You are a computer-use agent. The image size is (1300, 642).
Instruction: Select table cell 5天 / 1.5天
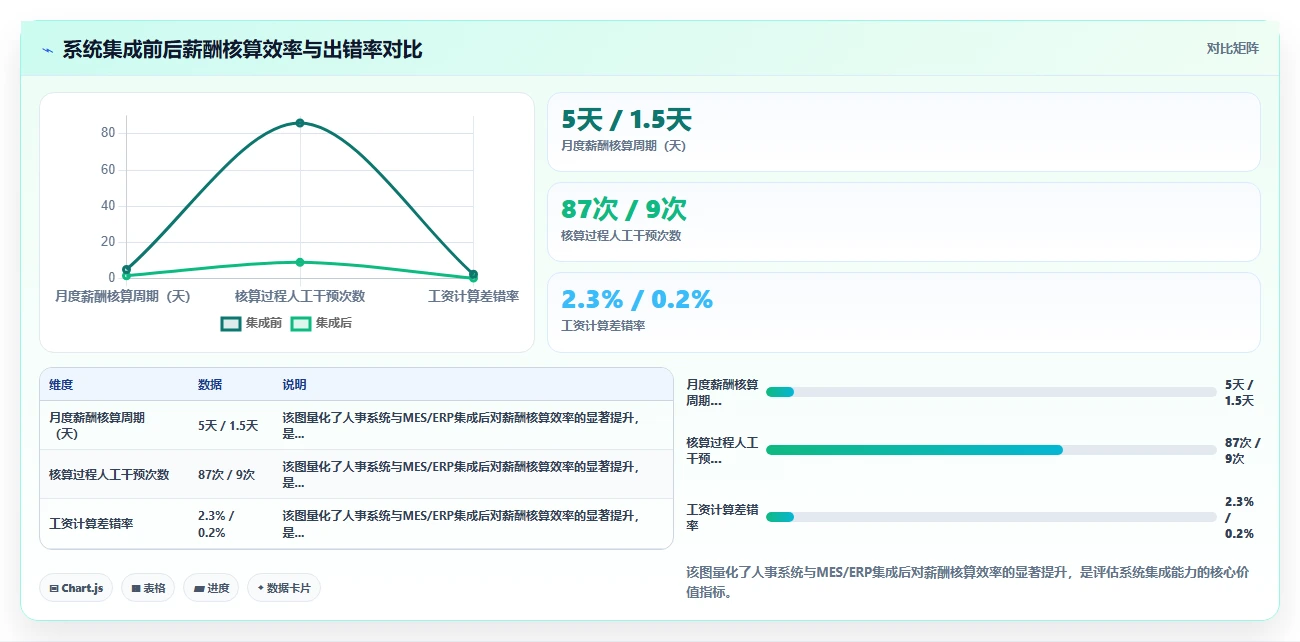[x=228, y=426]
